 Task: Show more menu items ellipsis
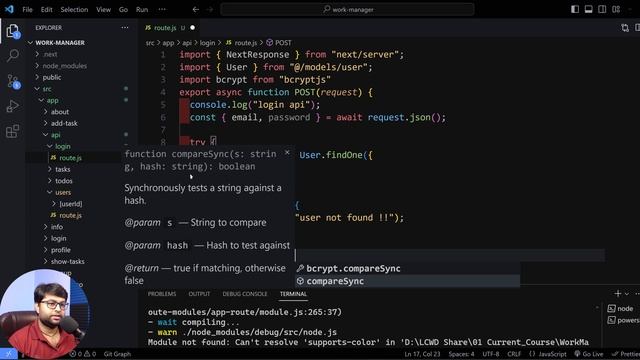pyautogui.click(x=162, y=9)
